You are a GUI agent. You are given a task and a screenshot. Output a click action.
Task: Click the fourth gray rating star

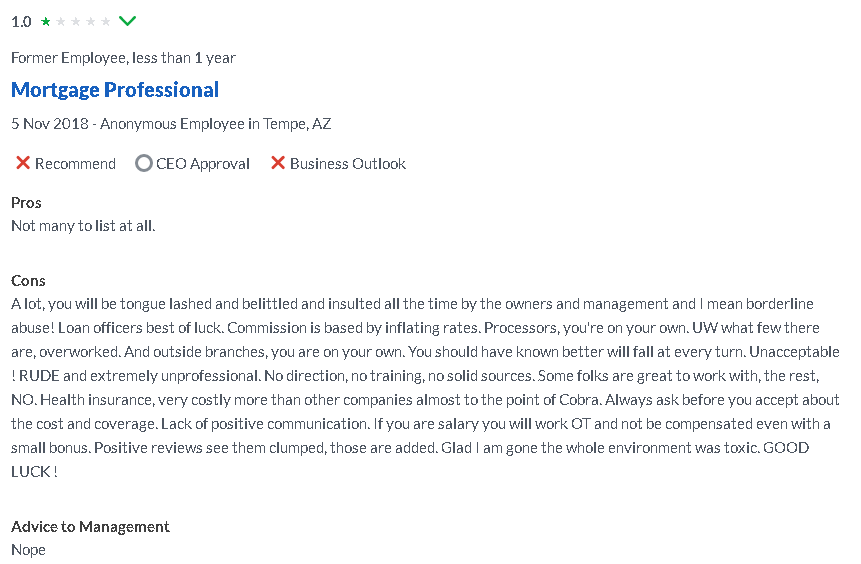click(x=91, y=21)
